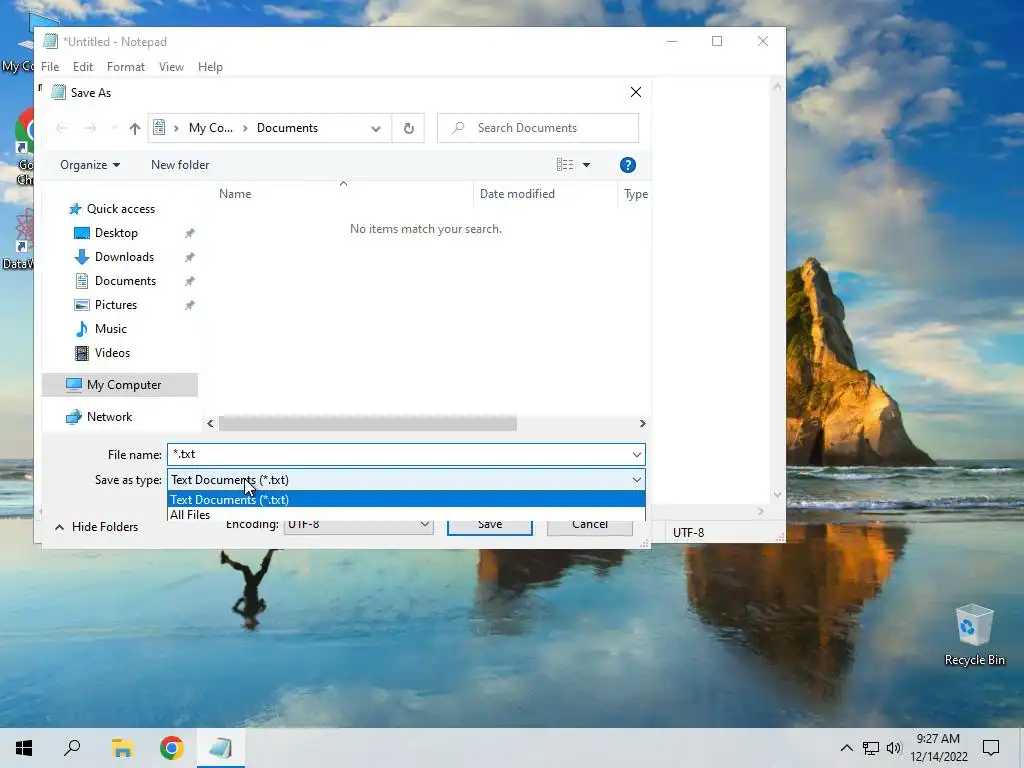1024x768 pixels.
Task: Launch Google Chrome from the taskbar
Action: 172,748
